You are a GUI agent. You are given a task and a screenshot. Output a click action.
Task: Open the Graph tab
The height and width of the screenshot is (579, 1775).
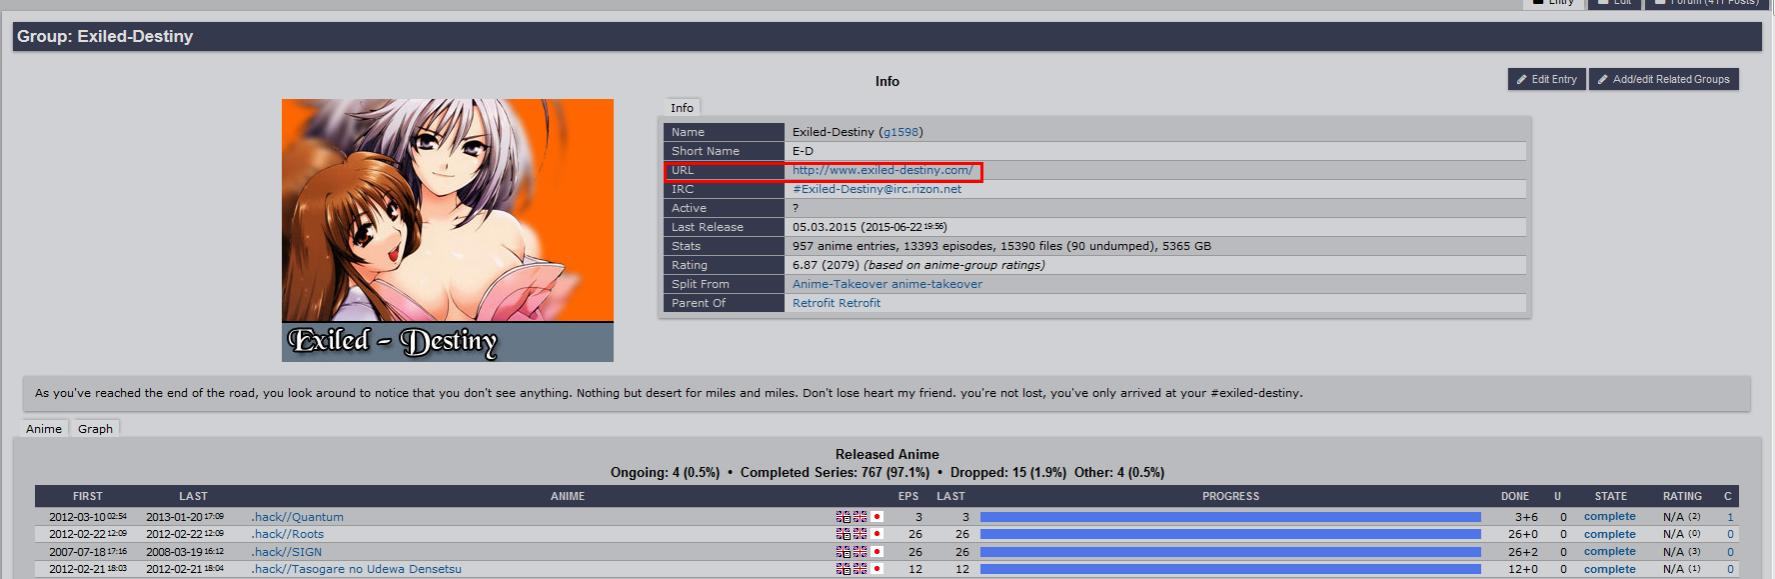(x=95, y=428)
